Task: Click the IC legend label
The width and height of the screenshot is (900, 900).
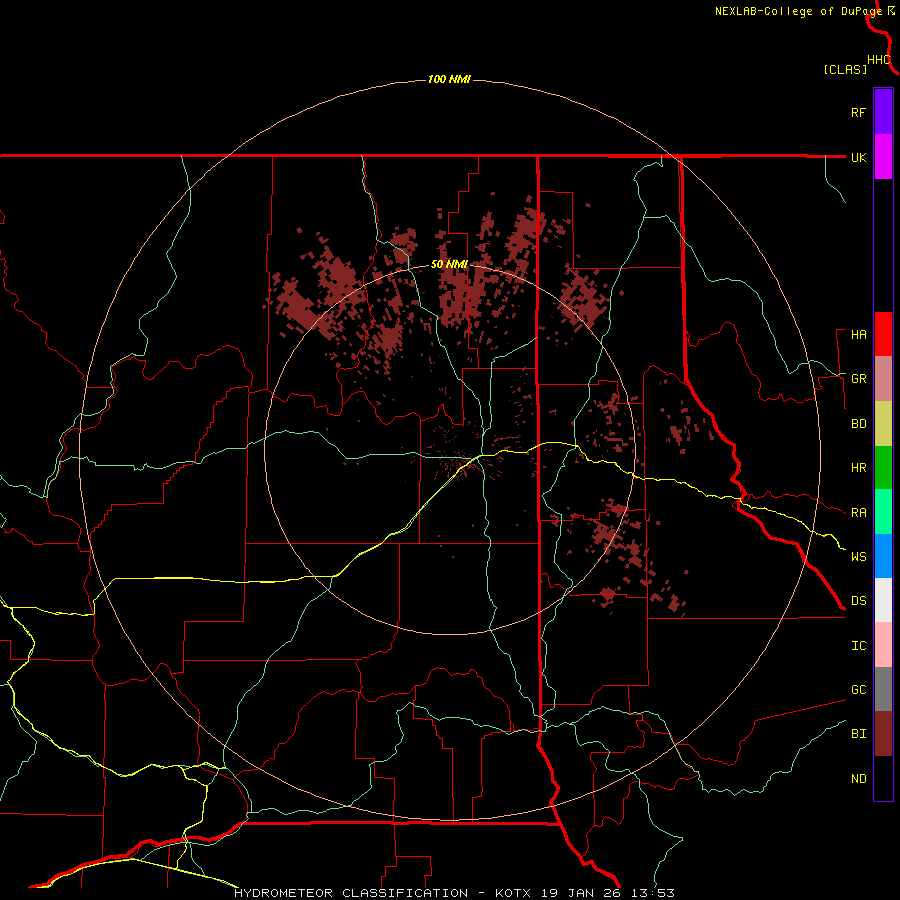Action: click(858, 646)
